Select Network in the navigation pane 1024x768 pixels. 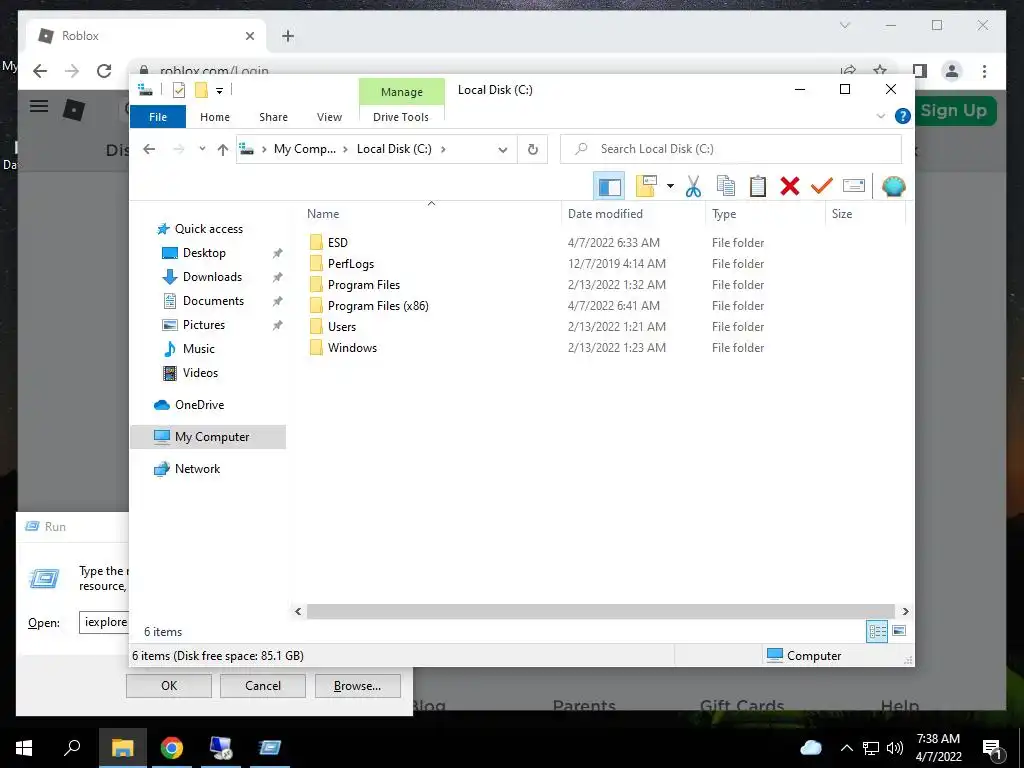(x=197, y=469)
